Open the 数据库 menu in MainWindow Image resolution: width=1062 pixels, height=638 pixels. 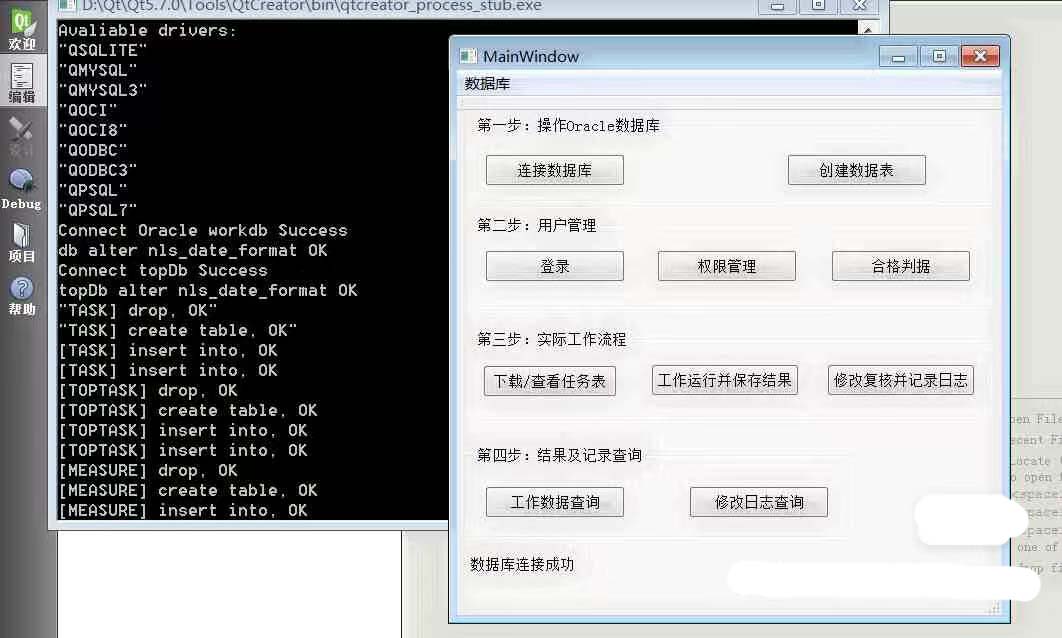(x=487, y=84)
